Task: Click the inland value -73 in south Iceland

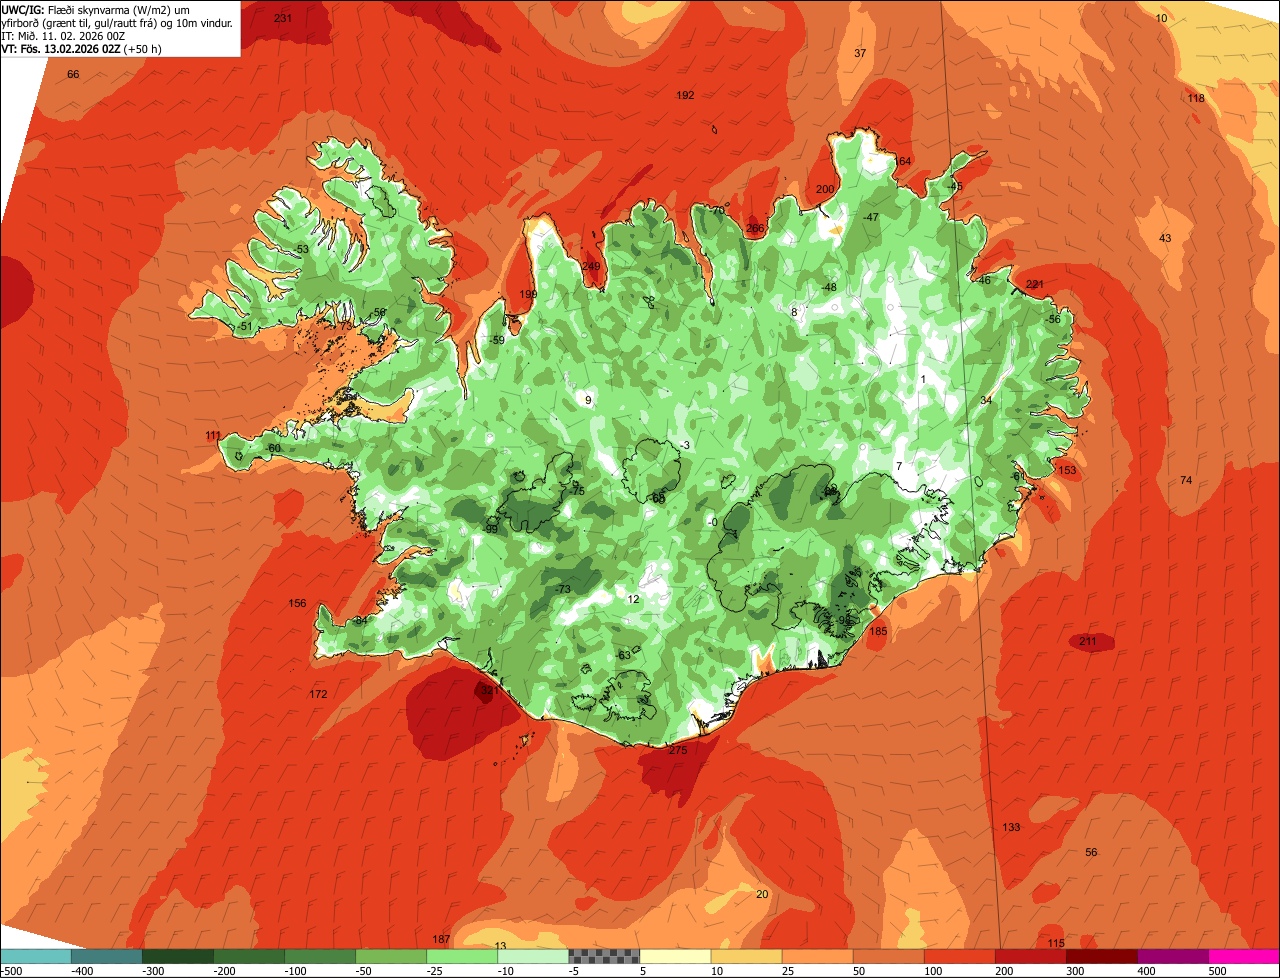Action: click(x=563, y=589)
